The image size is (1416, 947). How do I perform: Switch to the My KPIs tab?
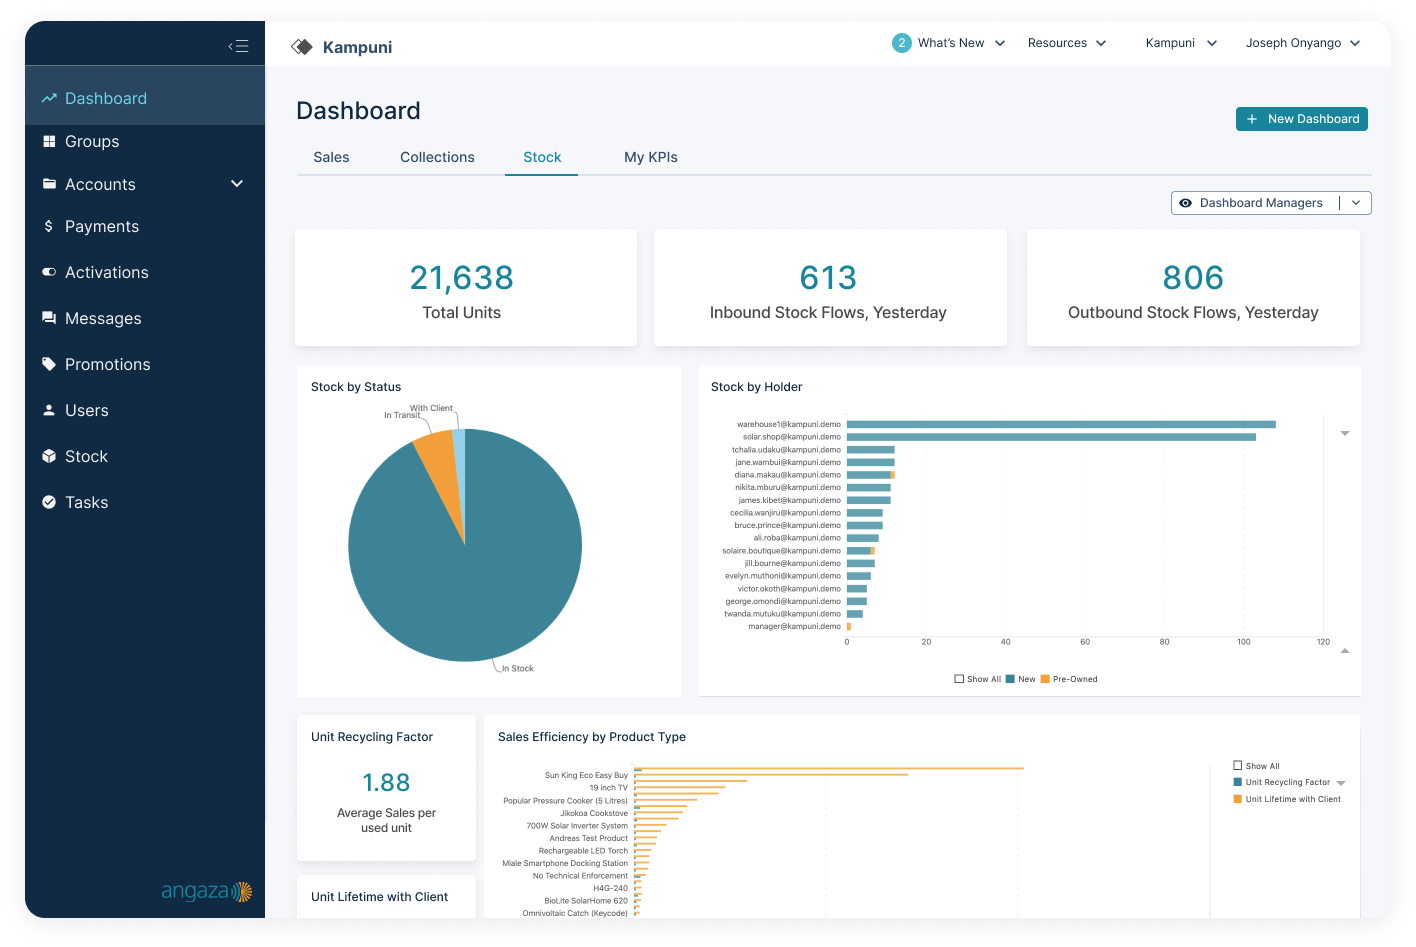650,157
